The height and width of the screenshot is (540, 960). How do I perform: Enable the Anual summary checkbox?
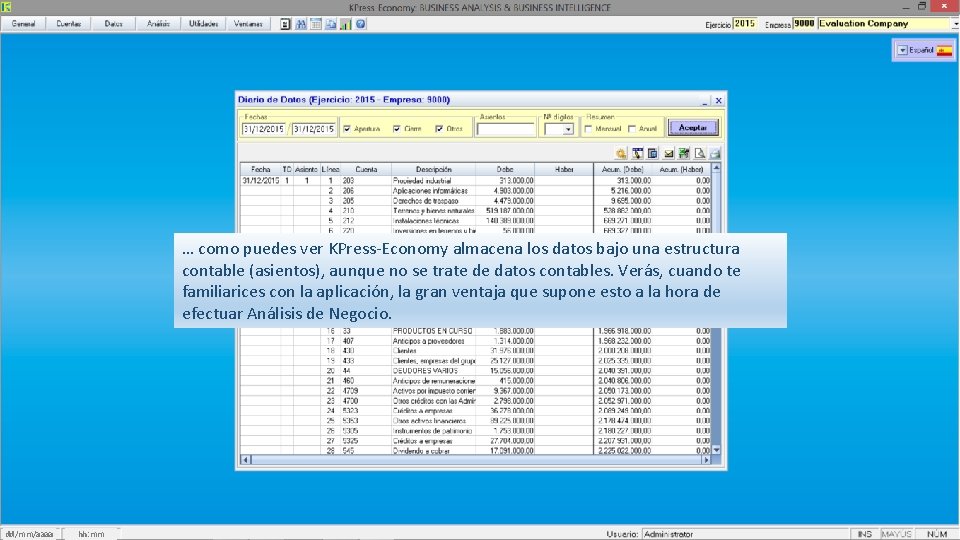[632, 129]
